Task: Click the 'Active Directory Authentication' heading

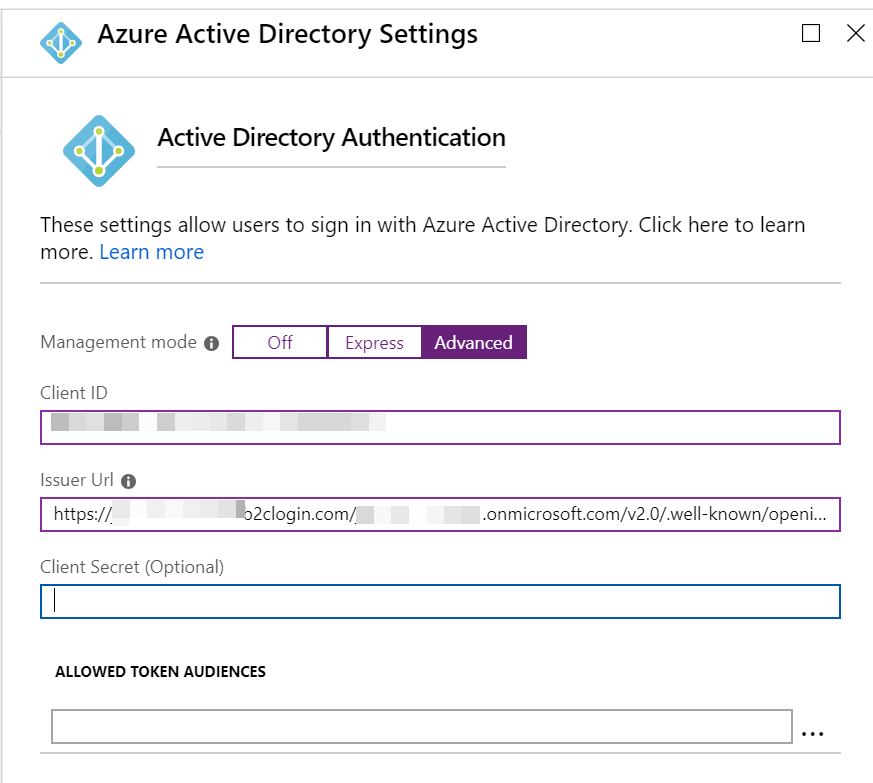Action: [x=331, y=138]
